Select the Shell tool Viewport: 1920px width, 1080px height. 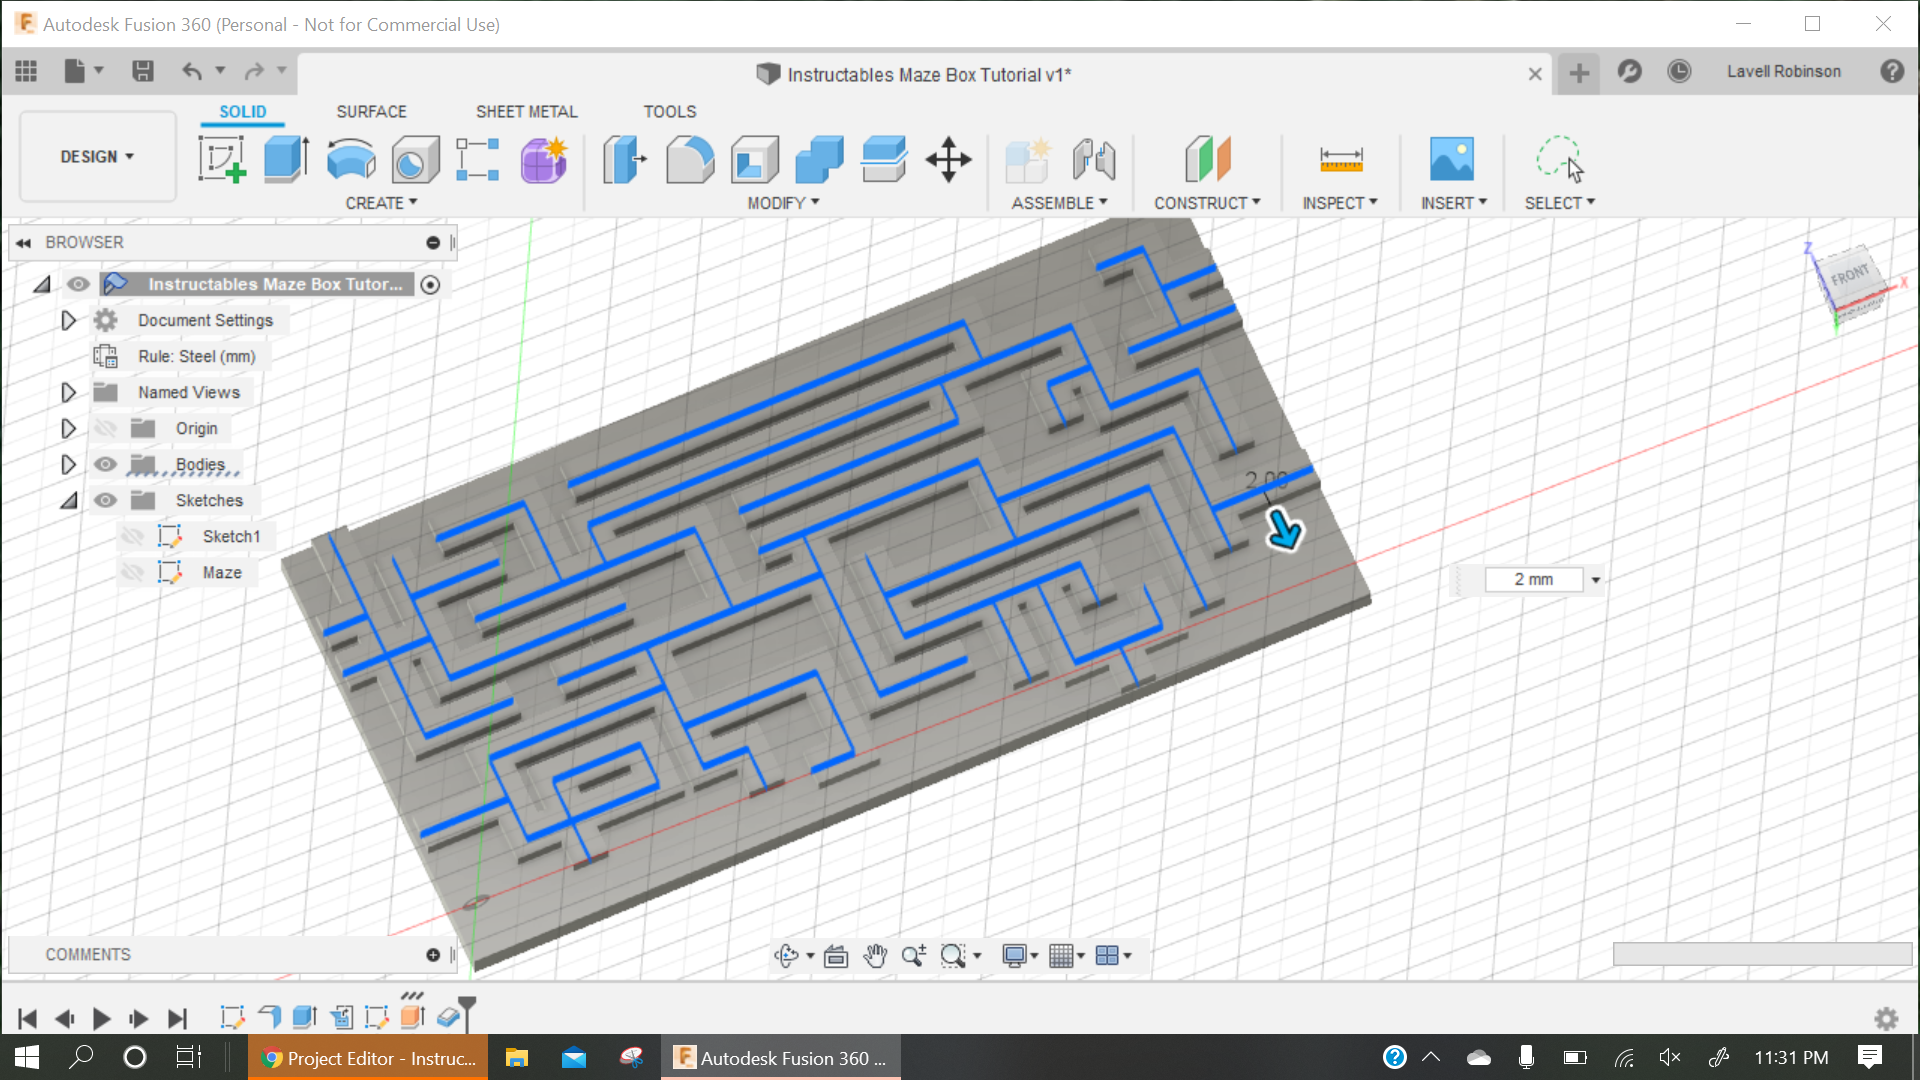pos(755,159)
